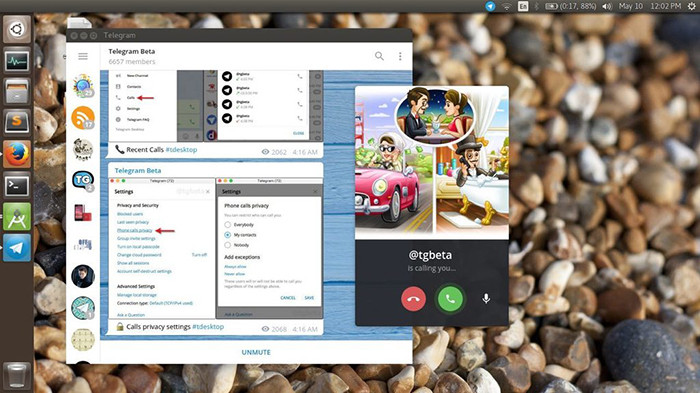The image size is (700, 393).
Task: Open the Telegram Beta sender name link
Action: [x=138, y=170]
